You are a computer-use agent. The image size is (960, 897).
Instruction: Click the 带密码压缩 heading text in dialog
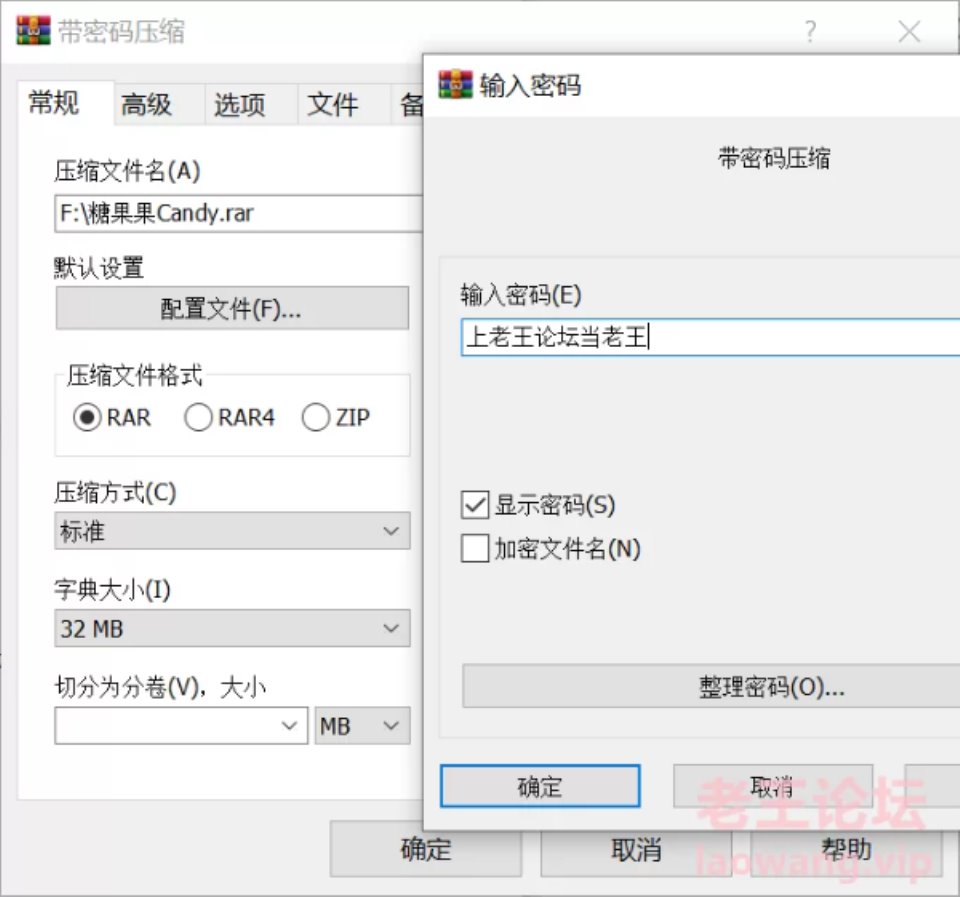click(x=774, y=158)
